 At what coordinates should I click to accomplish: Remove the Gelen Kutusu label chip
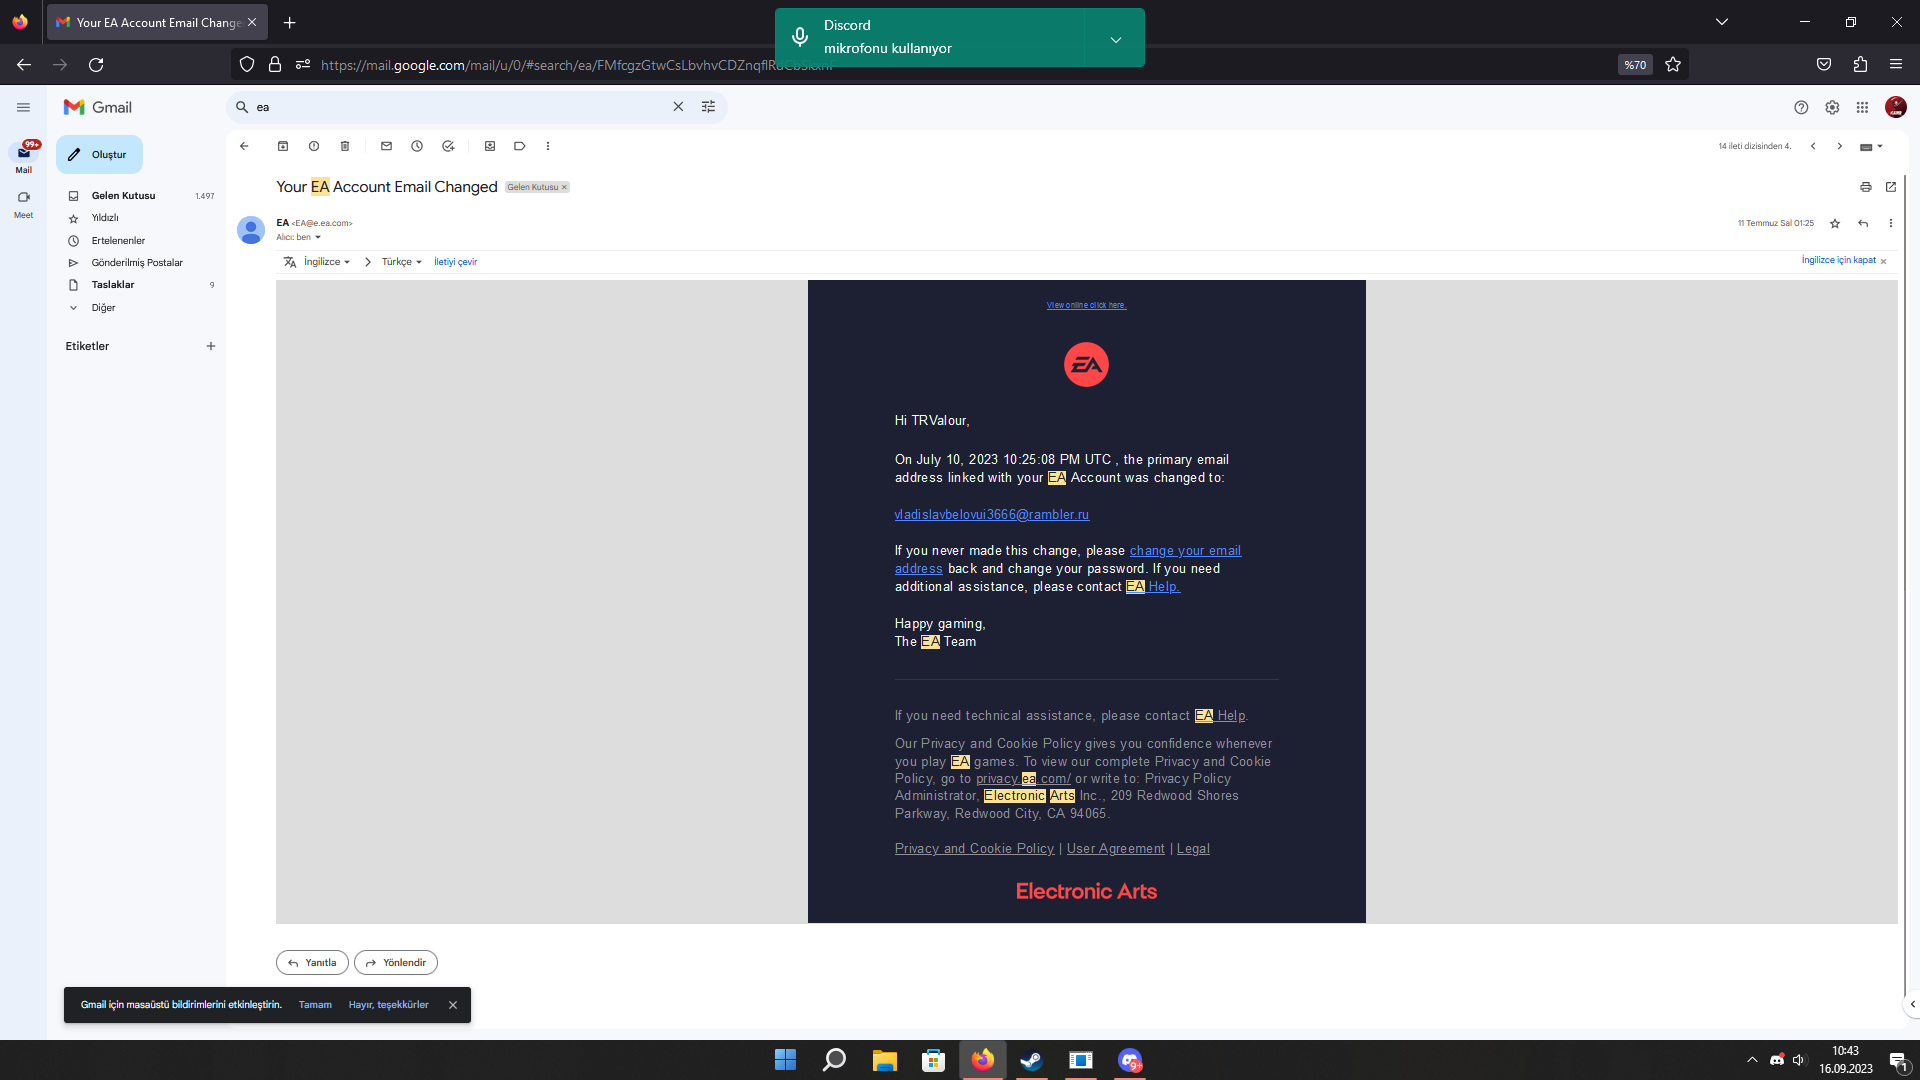[x=564, y=187]
